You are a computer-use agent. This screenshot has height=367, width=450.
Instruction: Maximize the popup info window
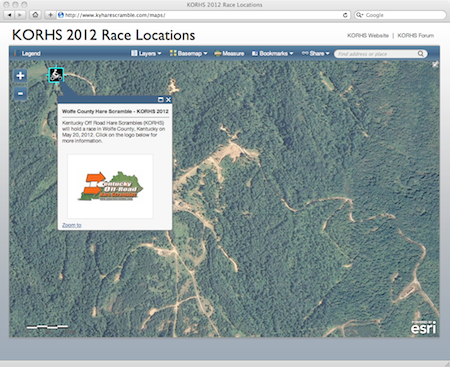point(160,99)
